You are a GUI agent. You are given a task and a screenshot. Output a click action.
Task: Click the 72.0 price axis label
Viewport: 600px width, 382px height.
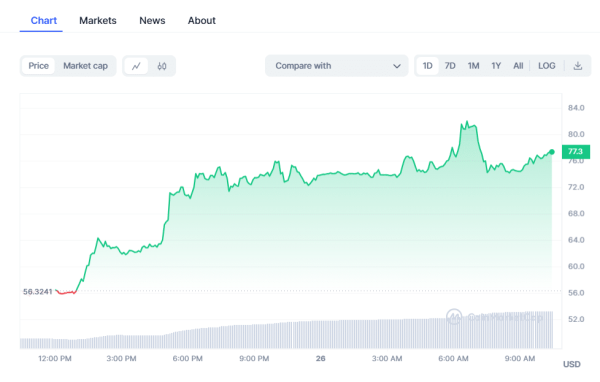[576, 187]
